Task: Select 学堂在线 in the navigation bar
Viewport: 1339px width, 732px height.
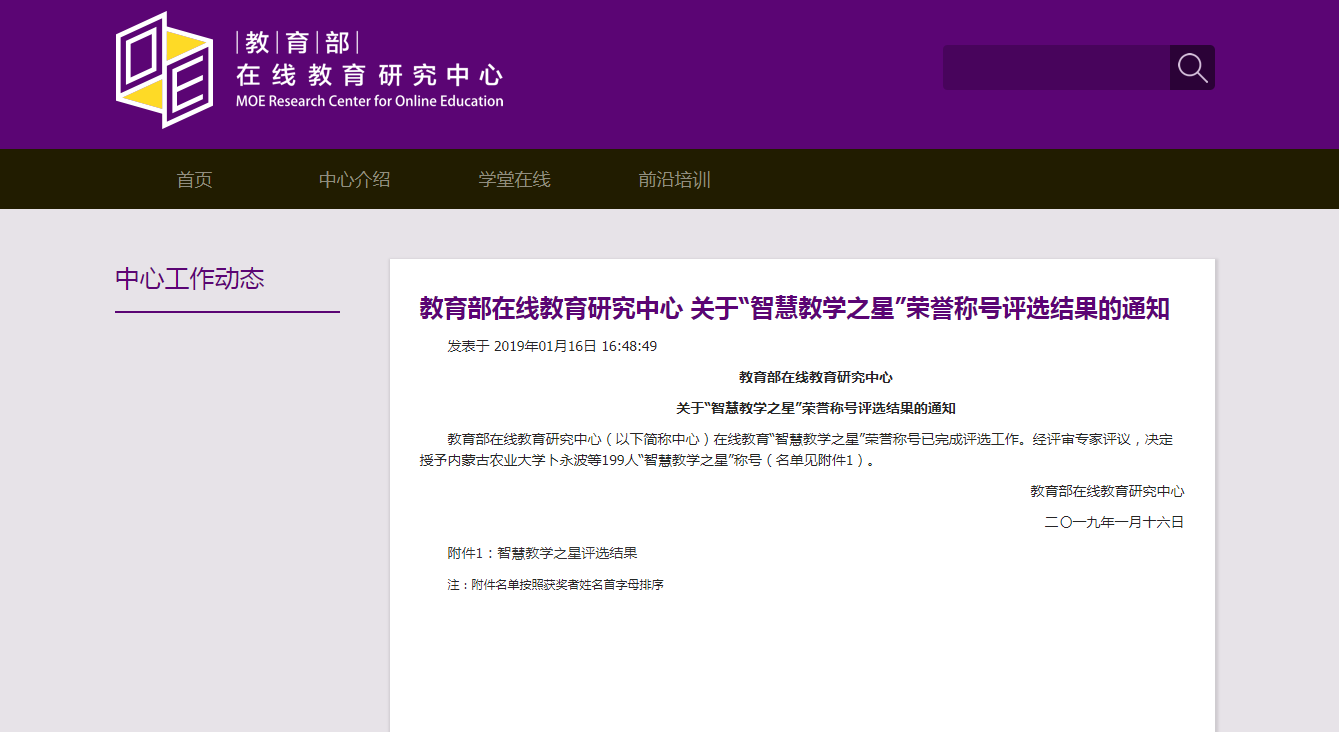Action: click(514, 180)
